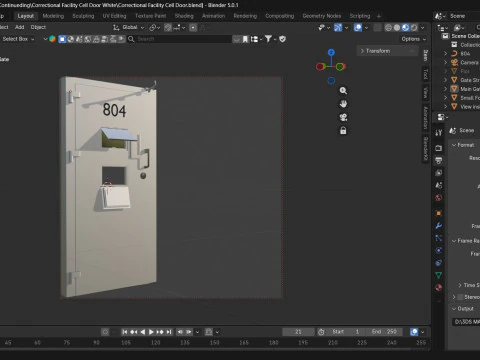Open the Scene properties tab icon
Screen dimensions: 480x360
pos(439,185)
